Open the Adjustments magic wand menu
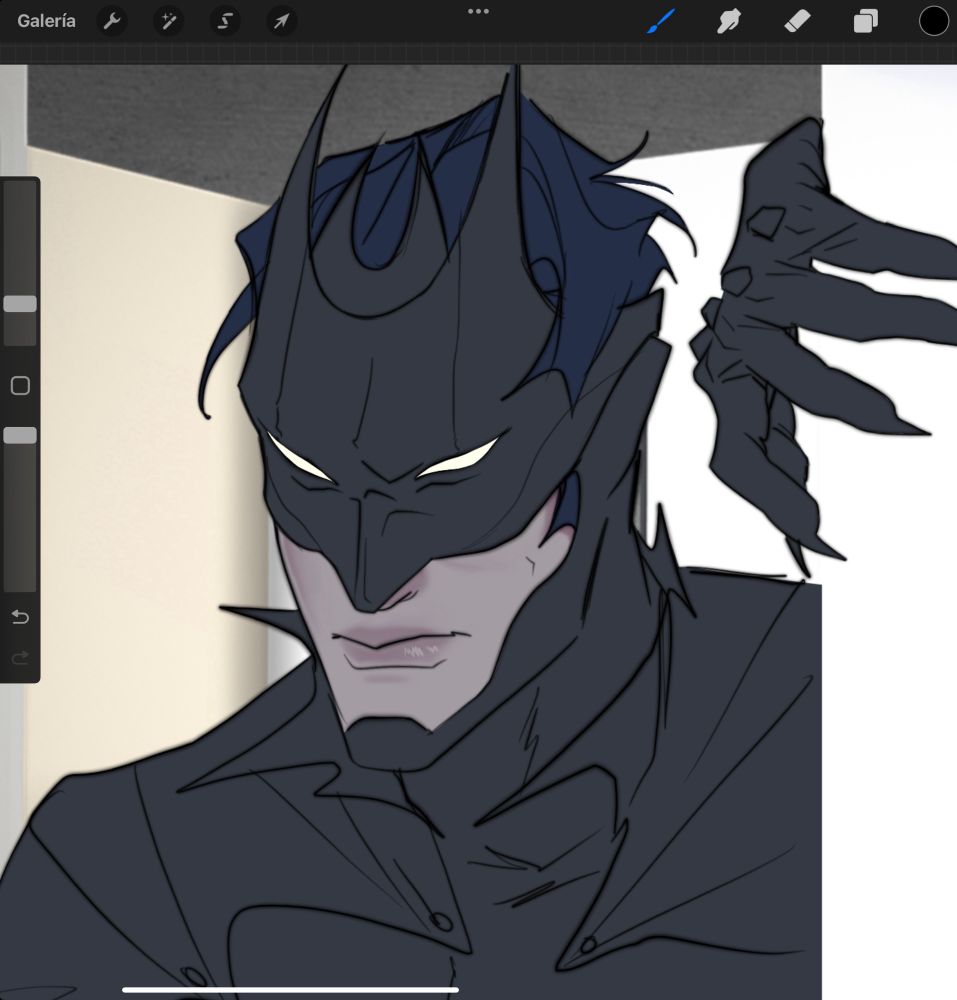This screenshot has height=1000, width=957. [x=168, y=21]
